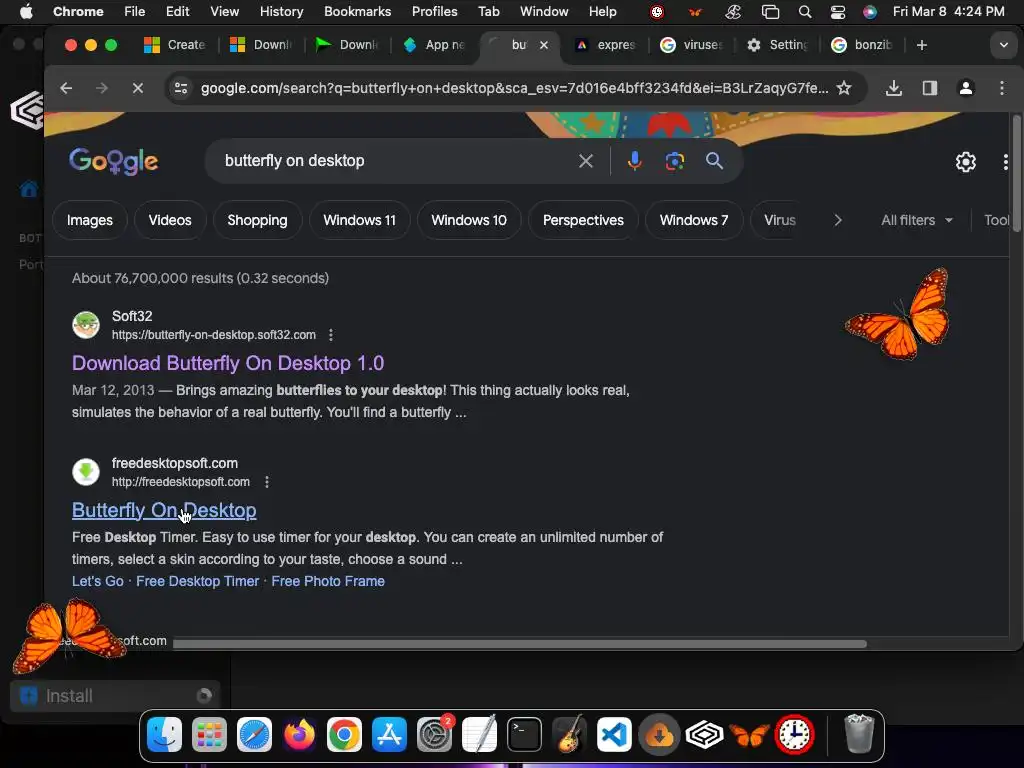
Task: Open System Settings in the Dock
Action: (434, 735)
